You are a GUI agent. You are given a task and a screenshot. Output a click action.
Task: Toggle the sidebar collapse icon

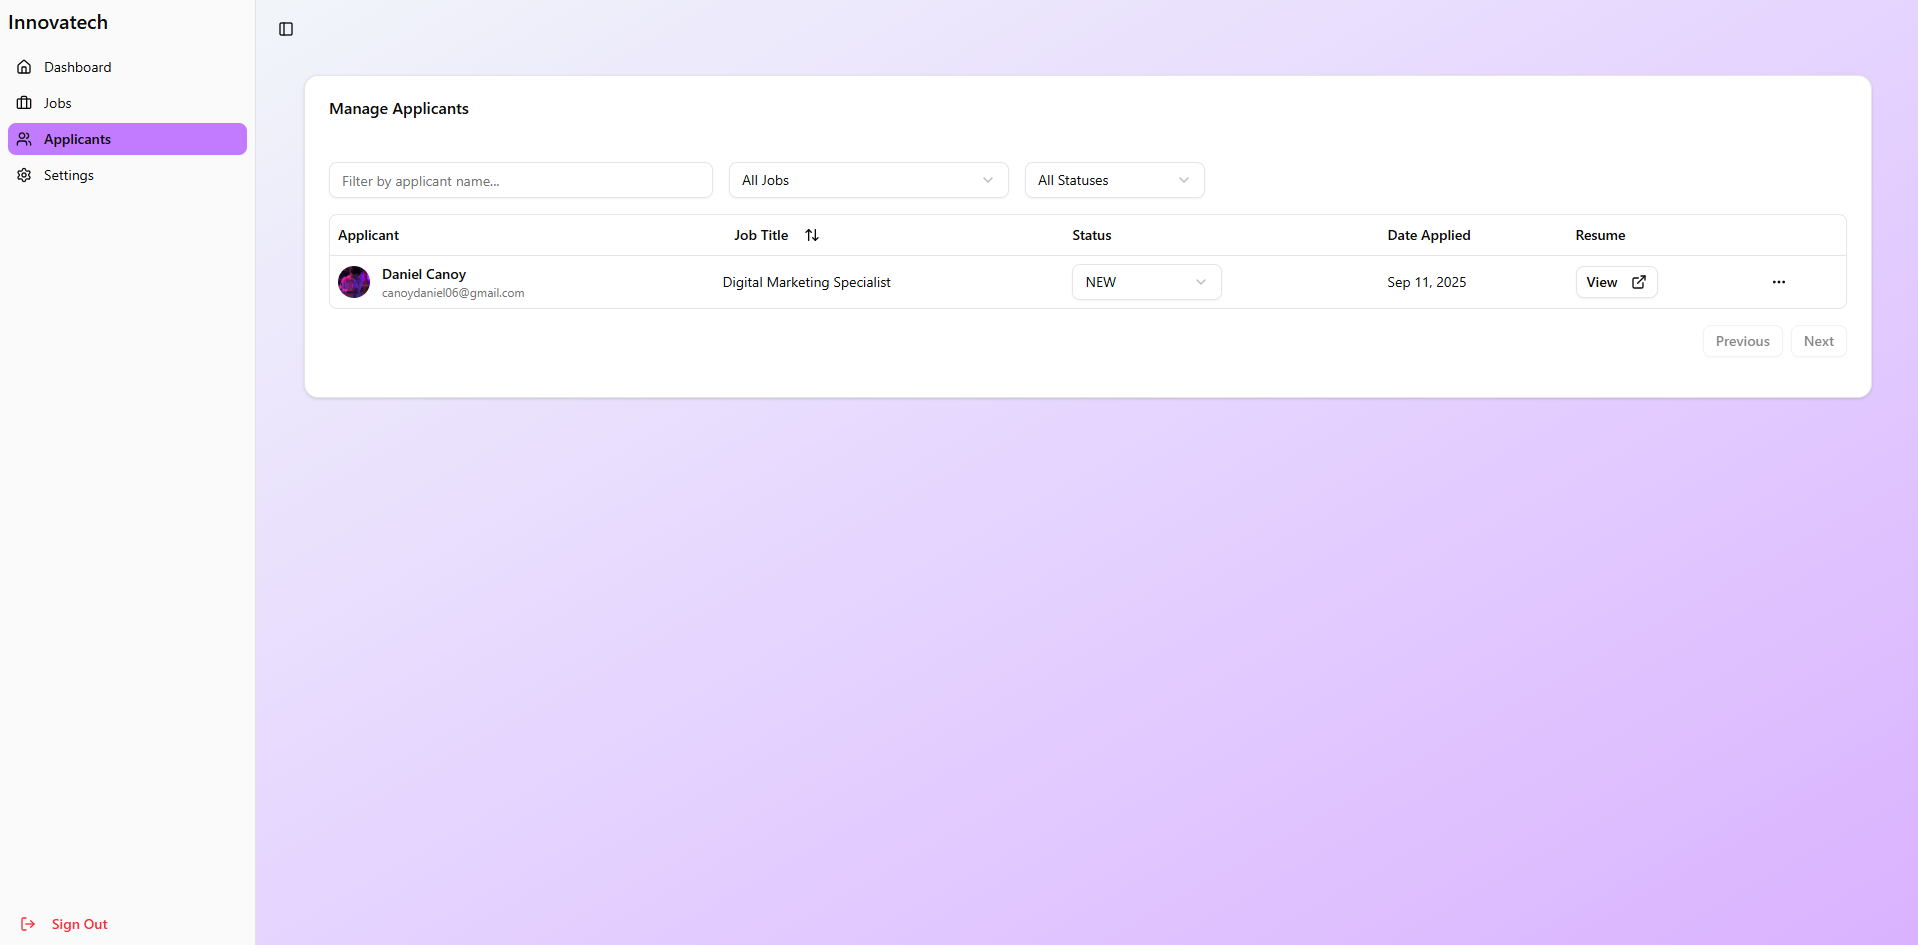click(286, 29)
